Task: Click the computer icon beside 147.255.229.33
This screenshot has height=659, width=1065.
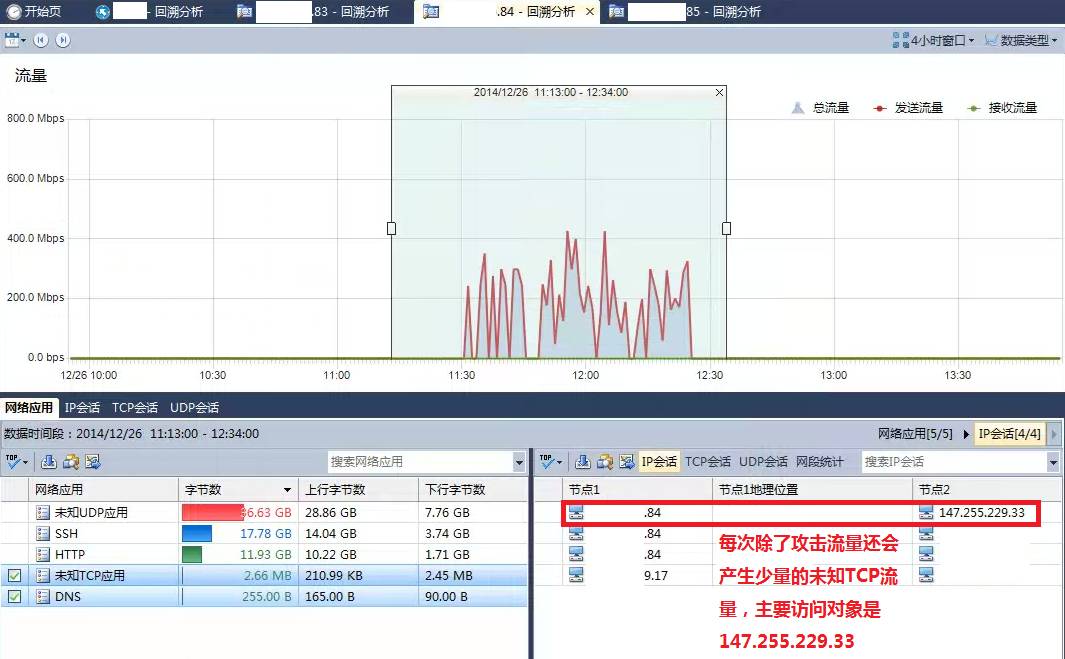Action: (x=926, y=512)
